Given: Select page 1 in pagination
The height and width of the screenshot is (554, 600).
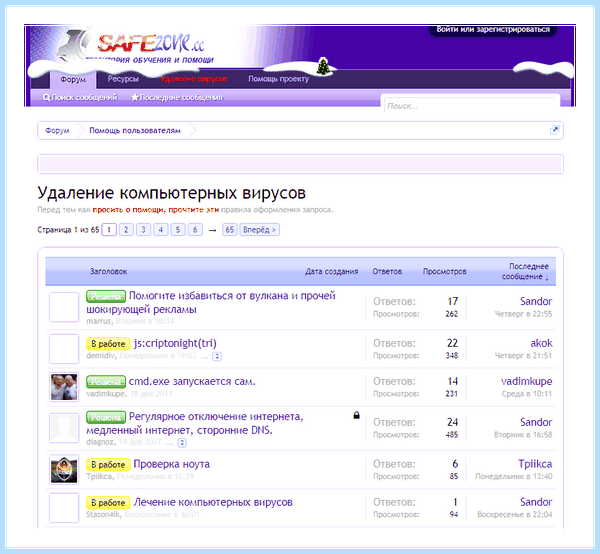Looking at the screenshot, I should tap(109, 230).
